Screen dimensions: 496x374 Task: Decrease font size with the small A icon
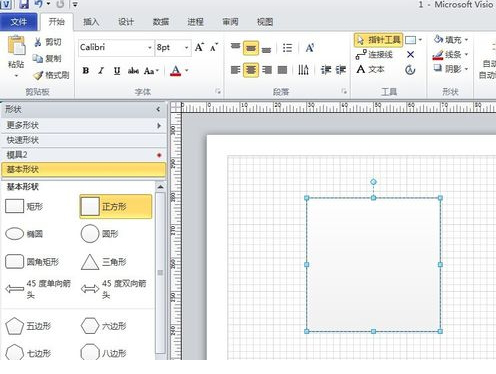point(214,47)
